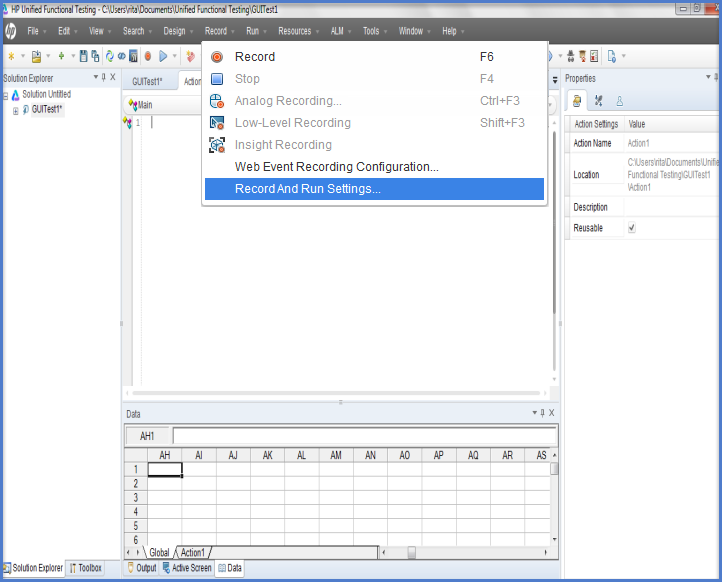Click the New test asterisk icon
722x582 pixels.
[11, 56]
